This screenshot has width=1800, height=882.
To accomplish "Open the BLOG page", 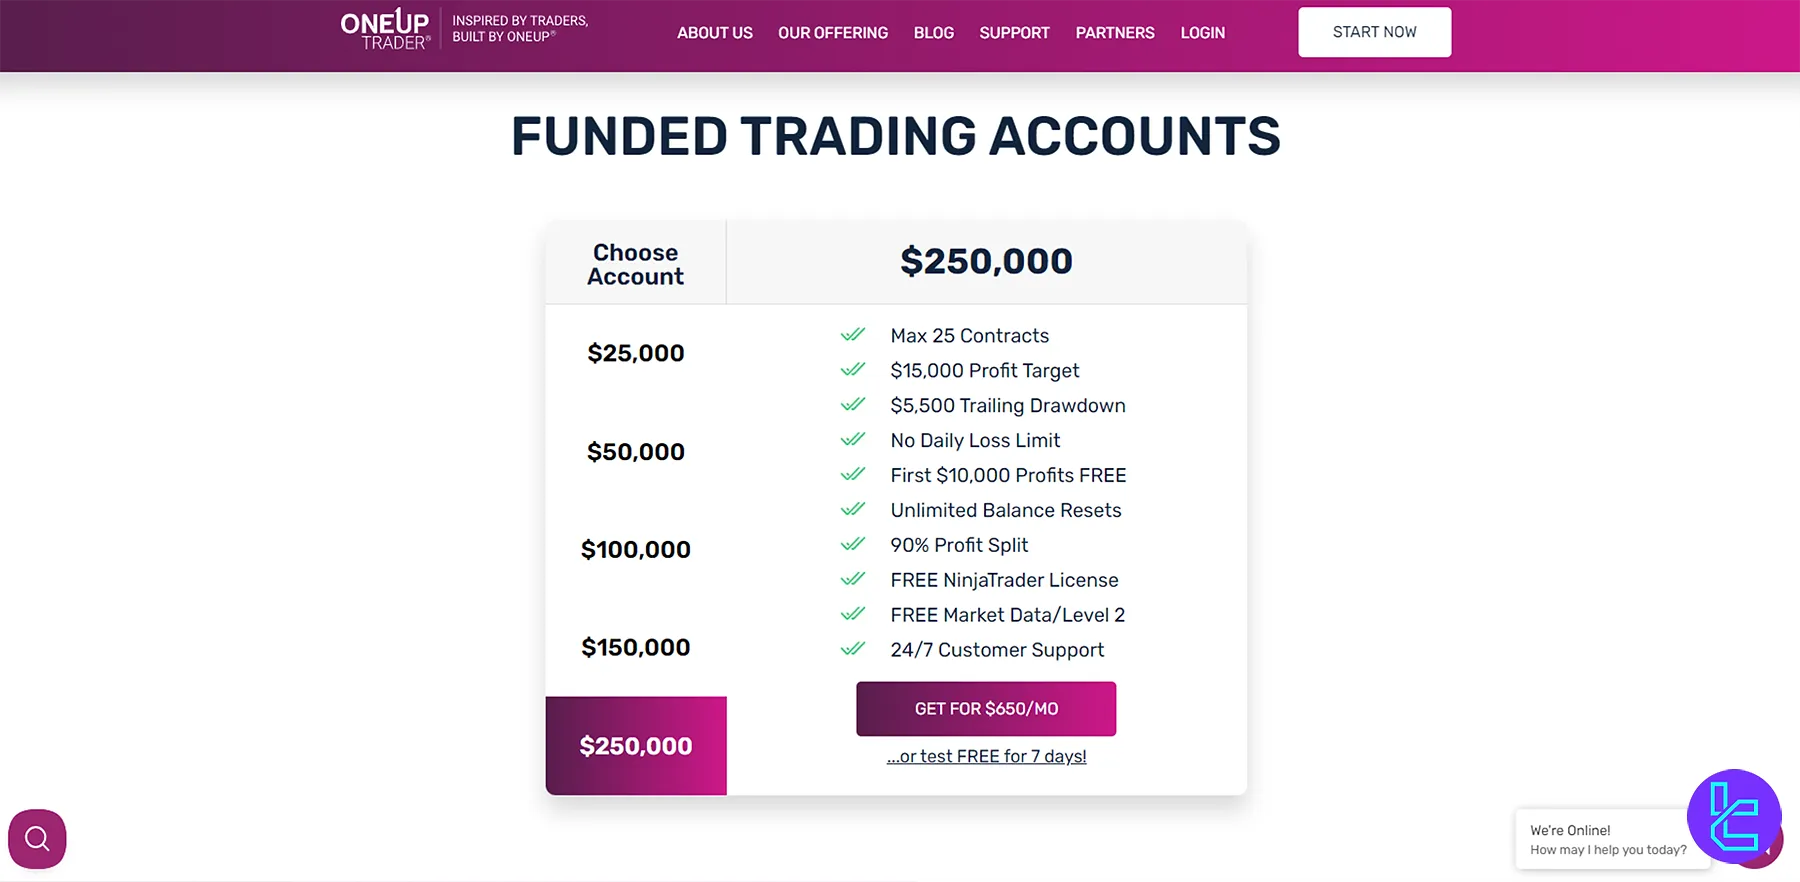I will coord(933,32).
